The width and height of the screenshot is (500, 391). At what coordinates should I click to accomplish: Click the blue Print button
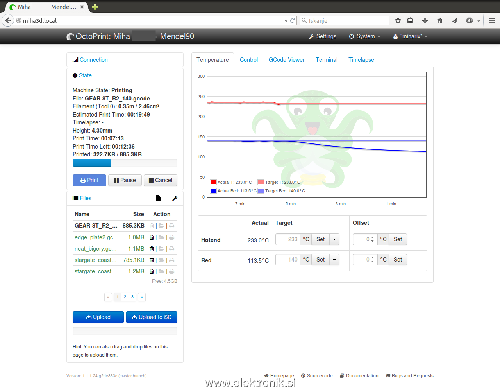pyautogui.click(x=89, y=180)
